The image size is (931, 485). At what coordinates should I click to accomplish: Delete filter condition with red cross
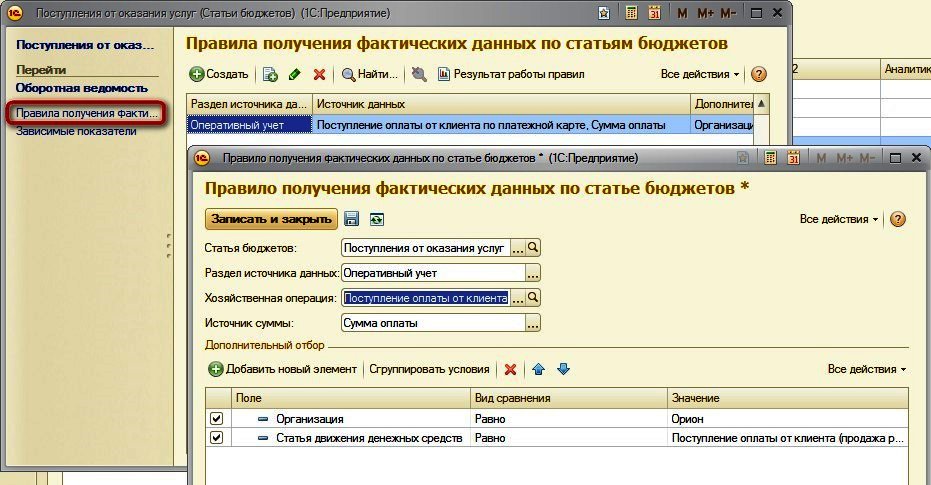click(510, 369)
